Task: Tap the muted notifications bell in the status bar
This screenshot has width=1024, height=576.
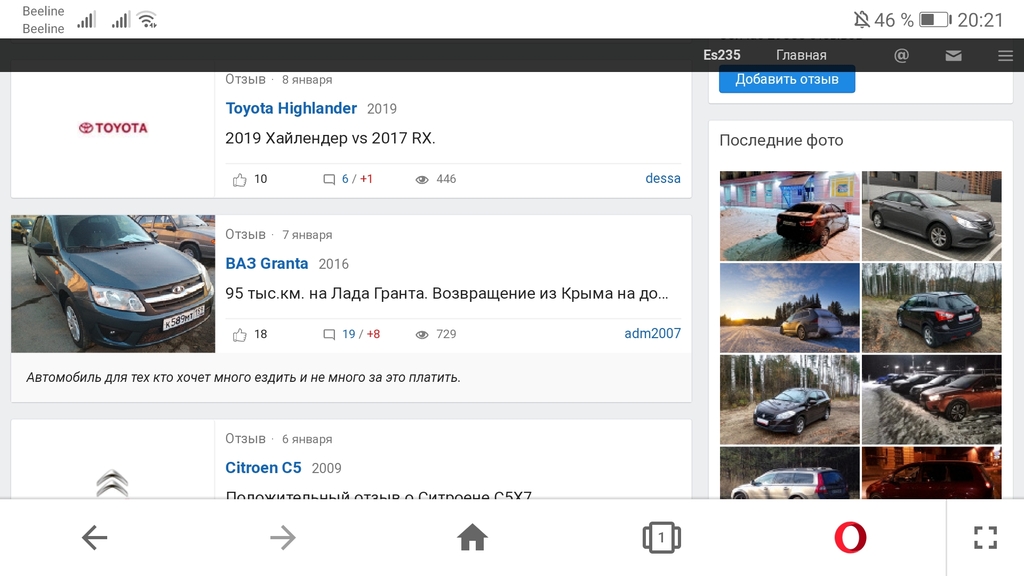Action: pos(861,20)
